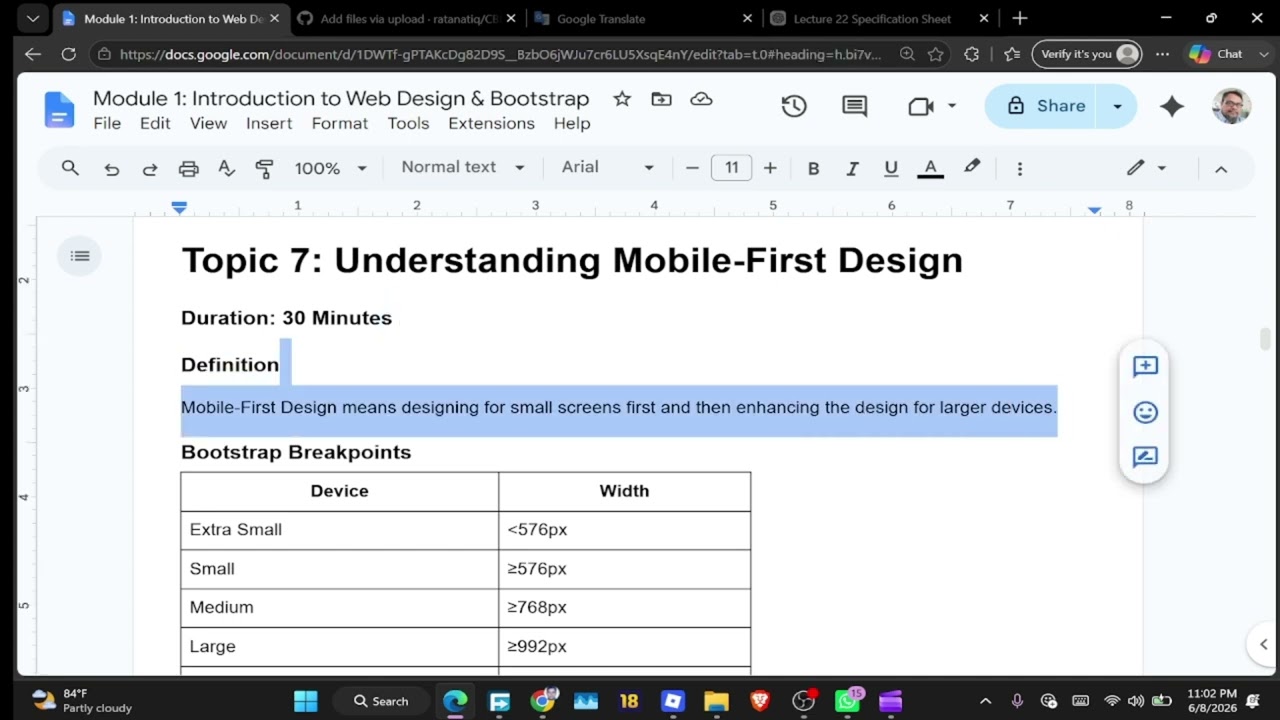The height and width of the screenshot is (720, 1280).
Task: Open taskbar Search box
Action: pos(382,701)
